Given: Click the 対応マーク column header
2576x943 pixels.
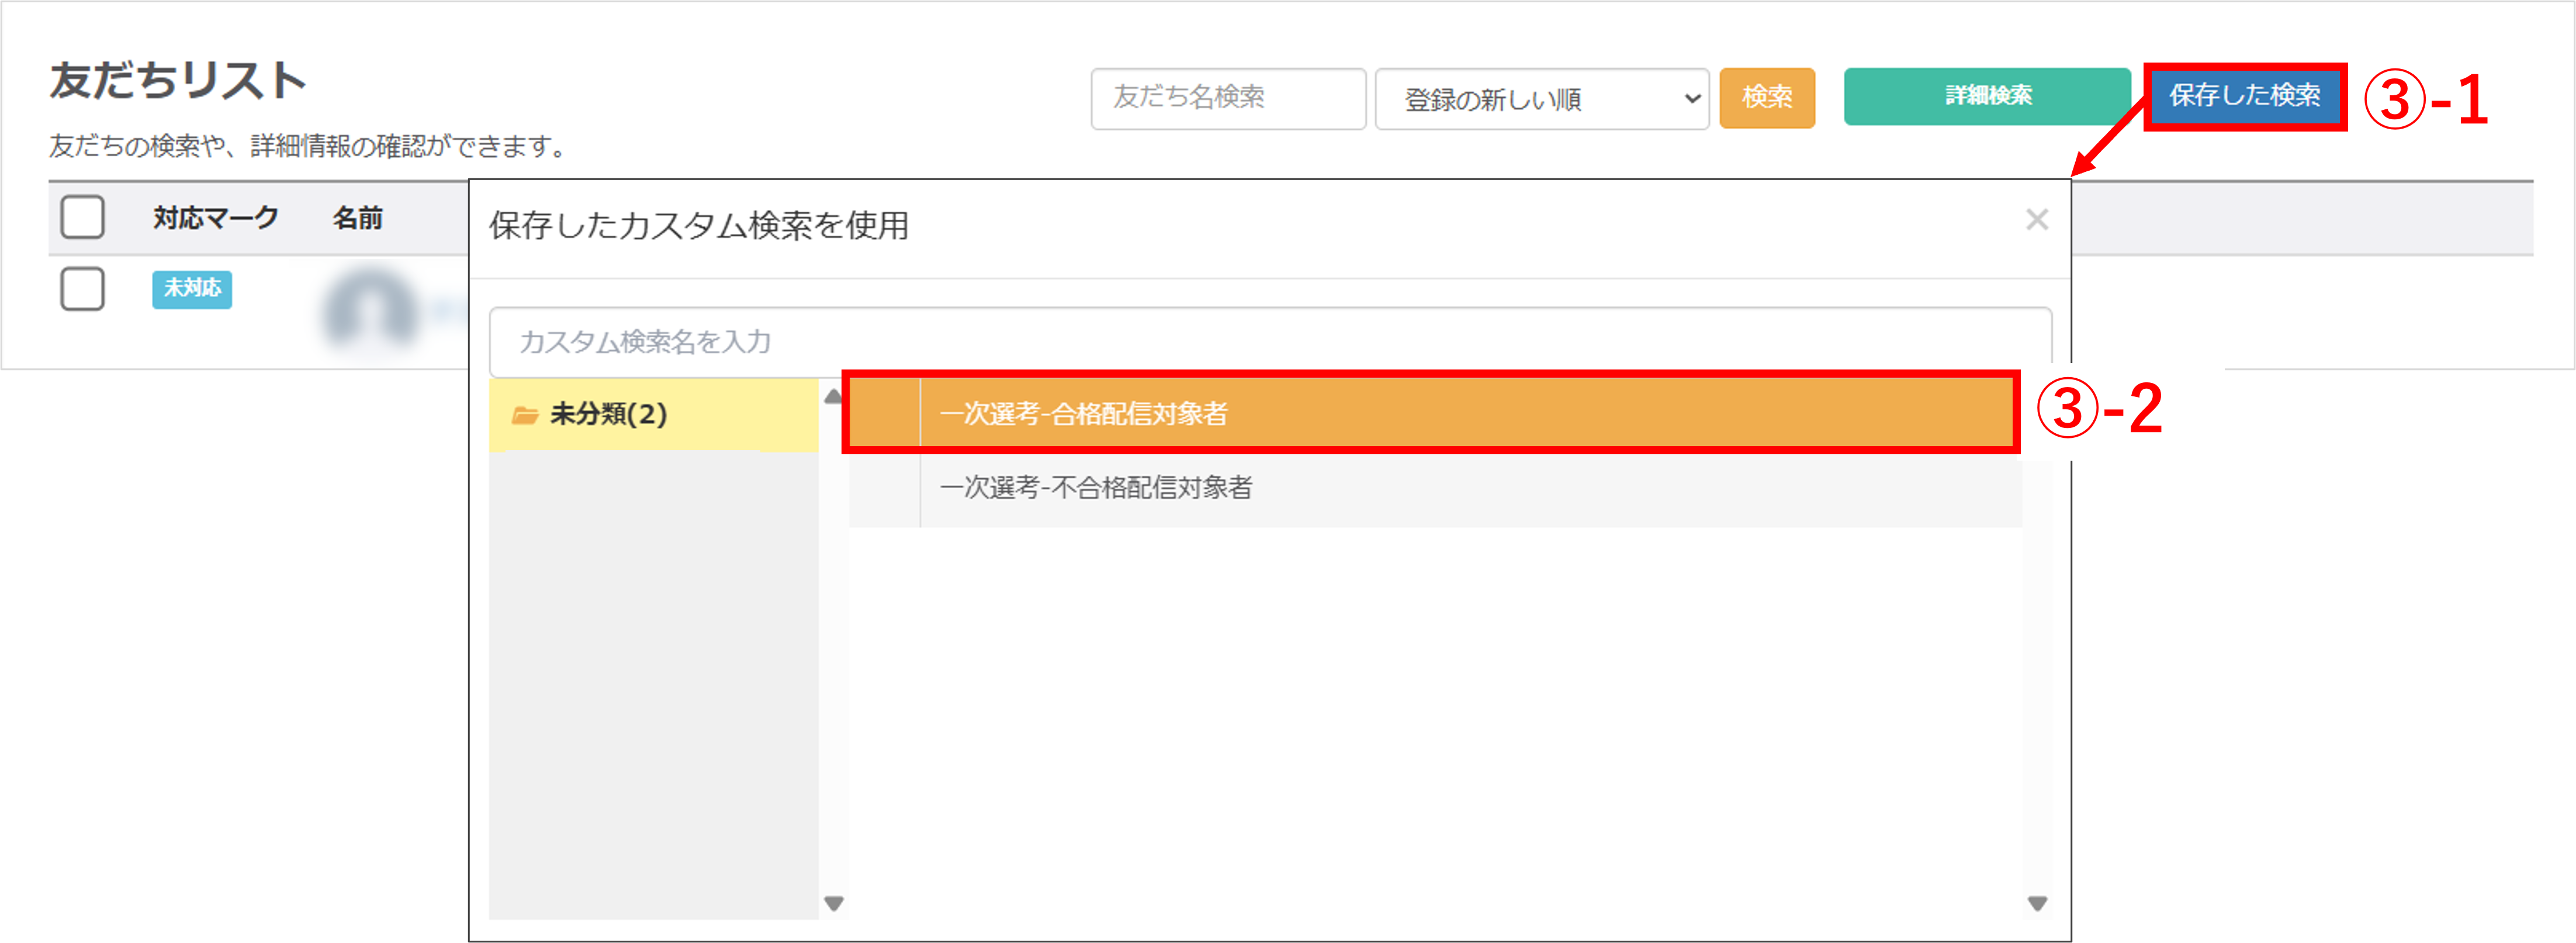Looking at the screenshot, I should (215, 218).
